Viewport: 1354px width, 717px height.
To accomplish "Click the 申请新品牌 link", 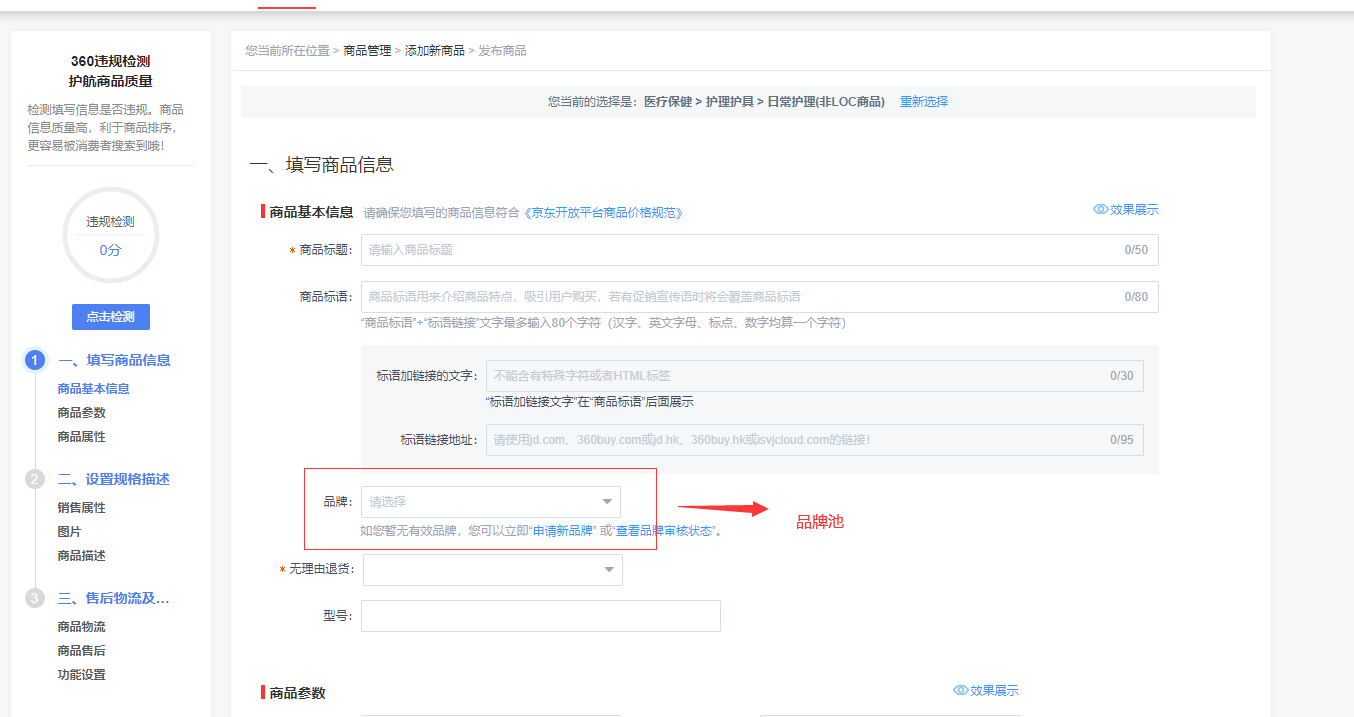I will pos(564,531).
